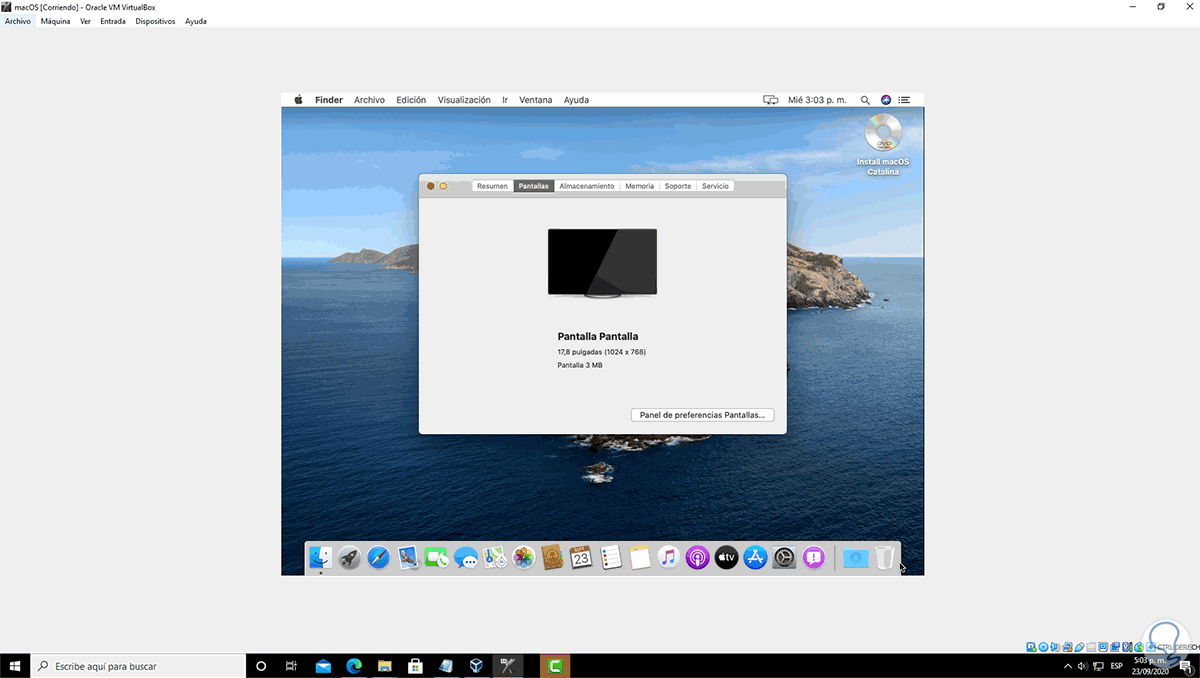Open Mail stamp icon in dock

tap(407, 558)
